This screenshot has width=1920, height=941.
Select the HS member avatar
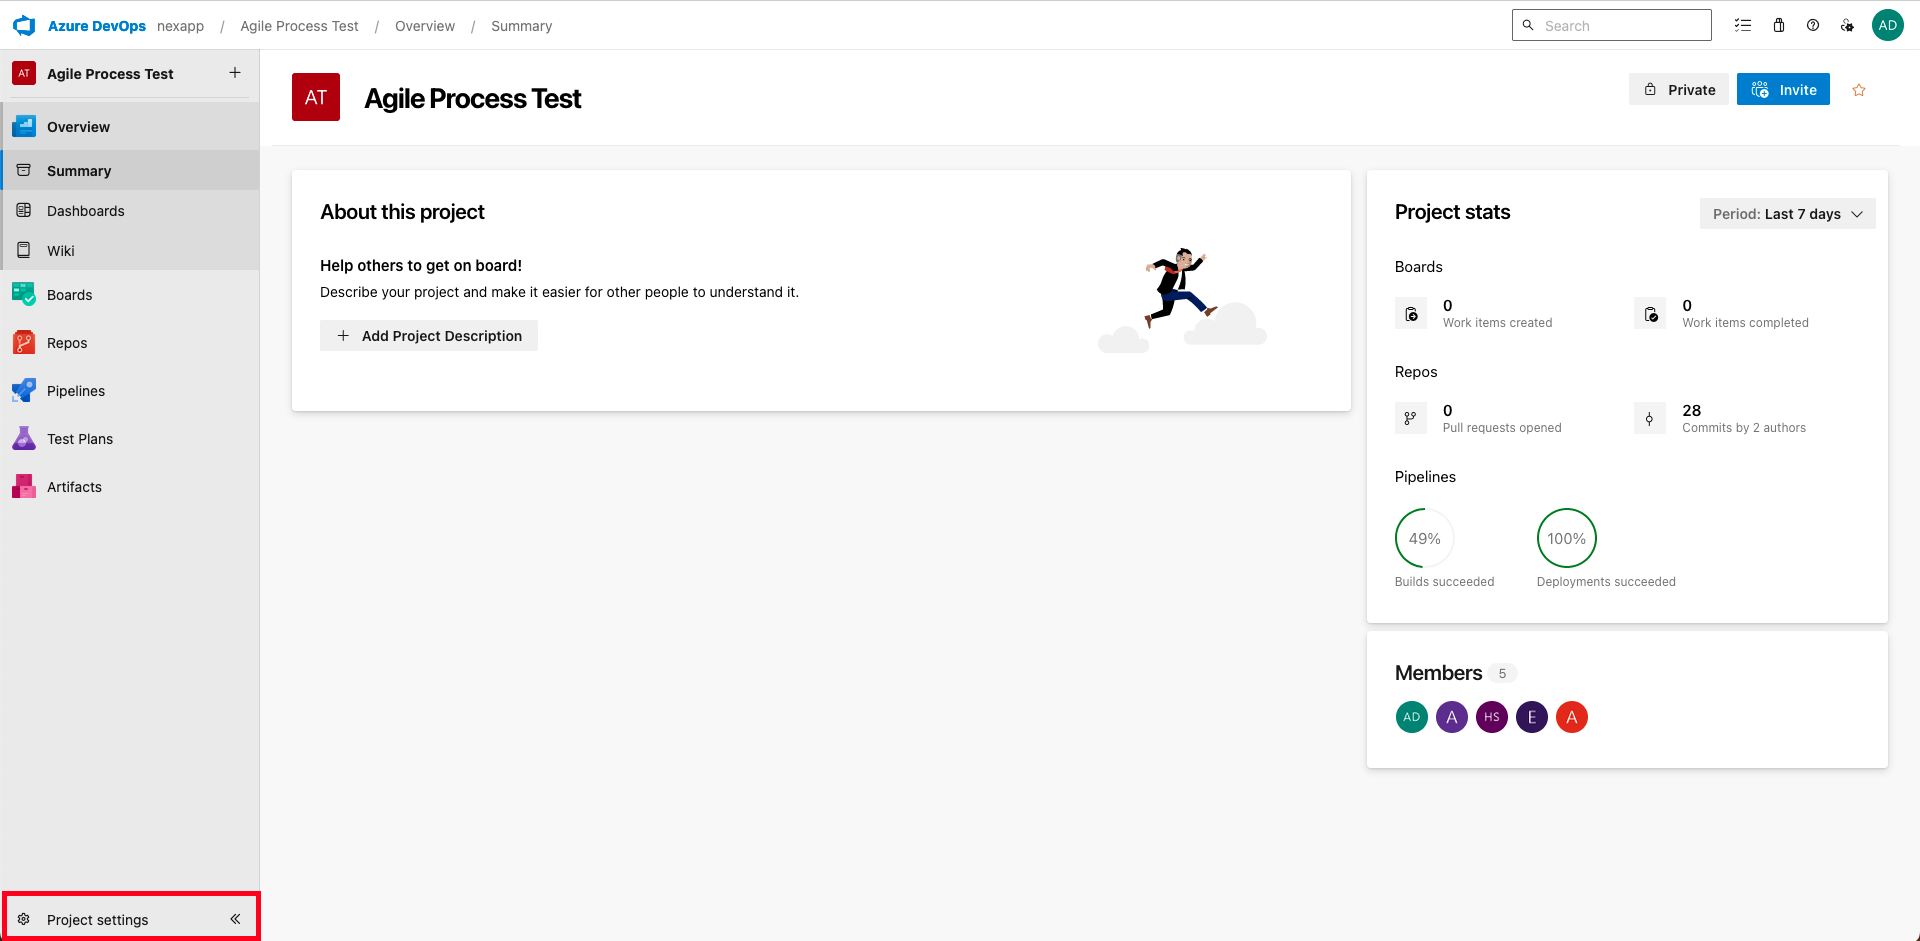[x=1492, y=717]
